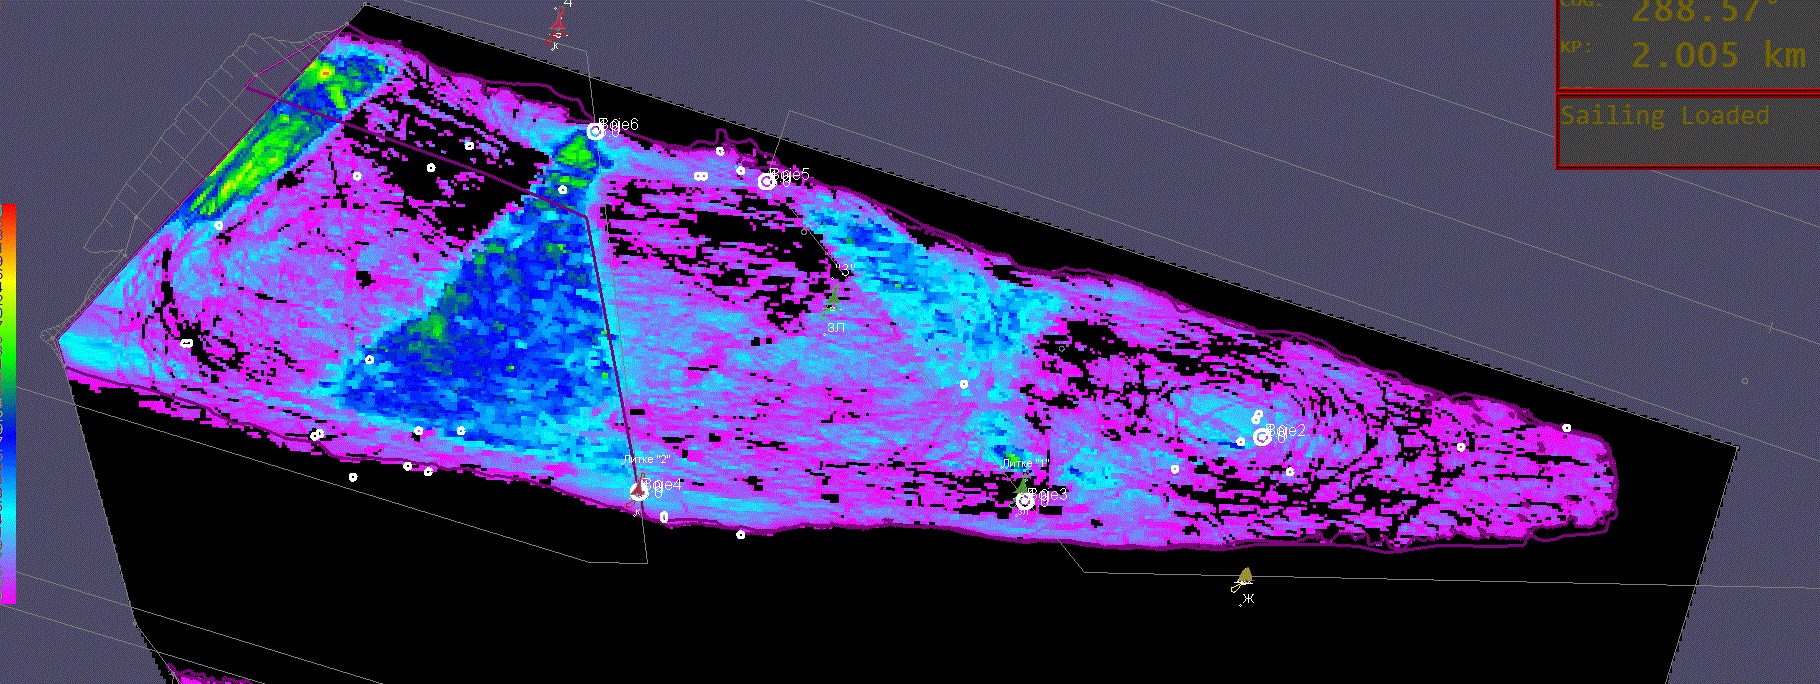Viewport: 1820px width, 684px height.
Task: Click the Boje6 target marker
Action: pyautogui.click(x=595, y=131)
